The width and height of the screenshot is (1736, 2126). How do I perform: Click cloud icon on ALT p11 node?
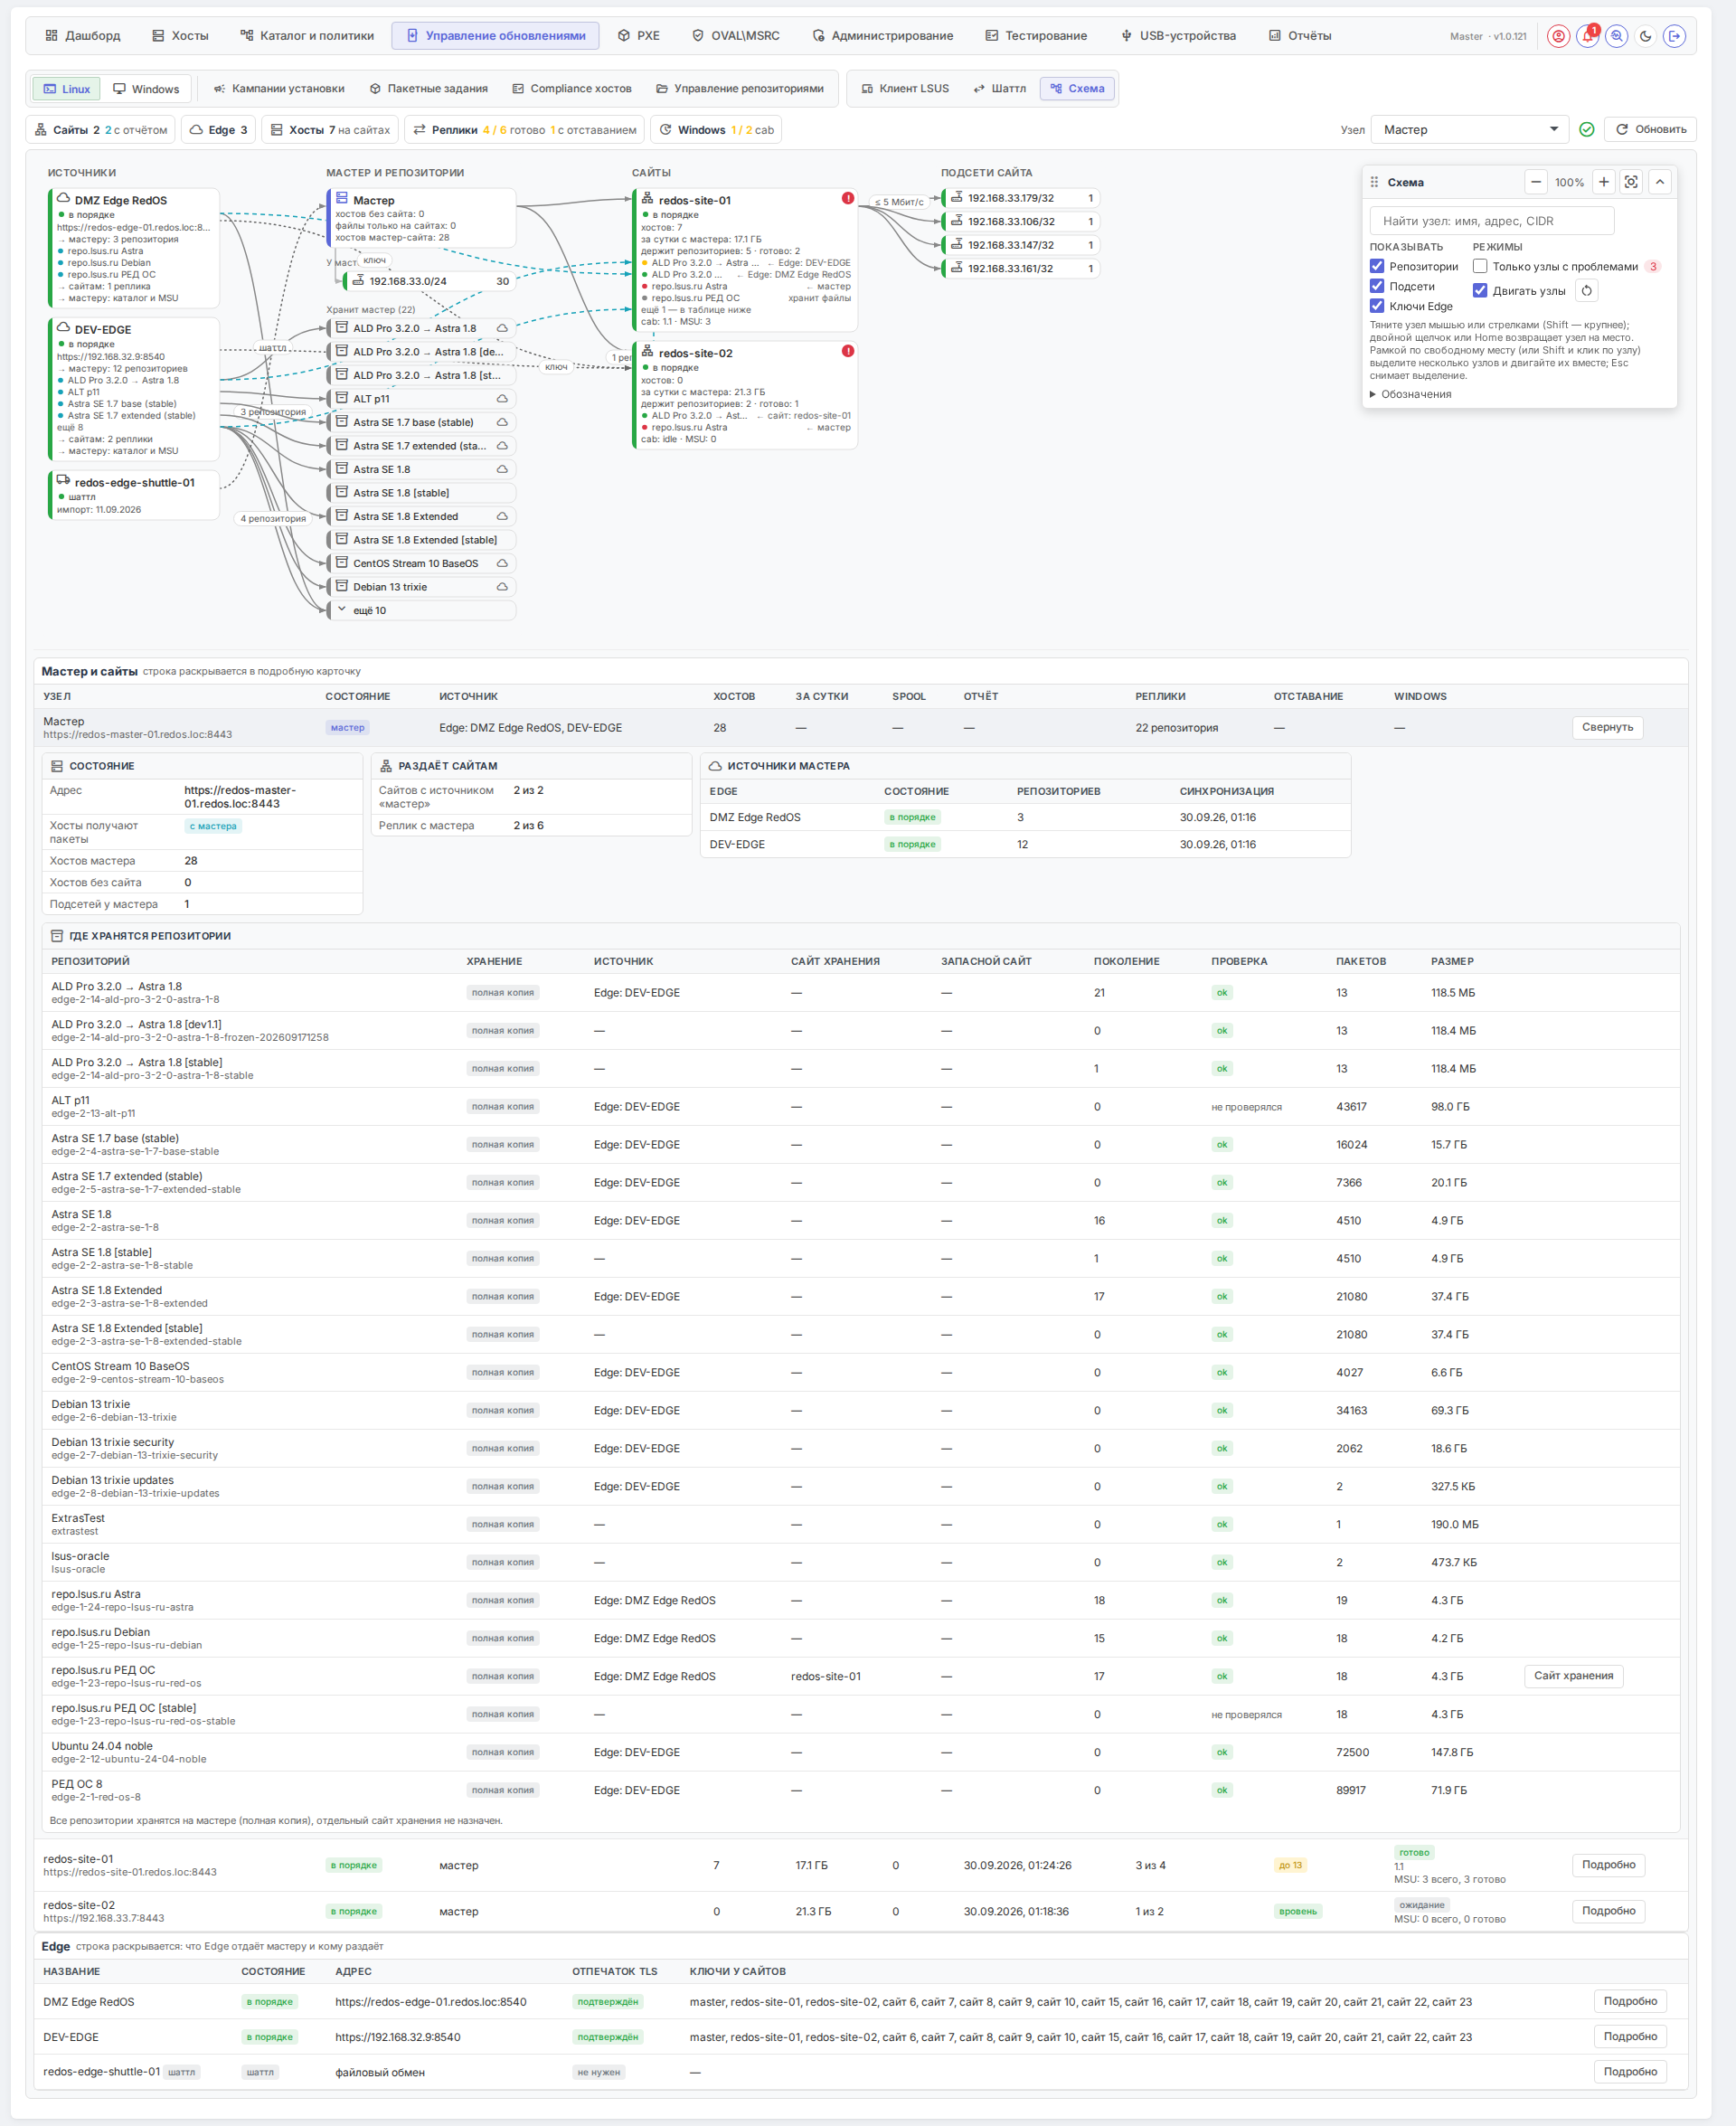click(x=502, y=399)
